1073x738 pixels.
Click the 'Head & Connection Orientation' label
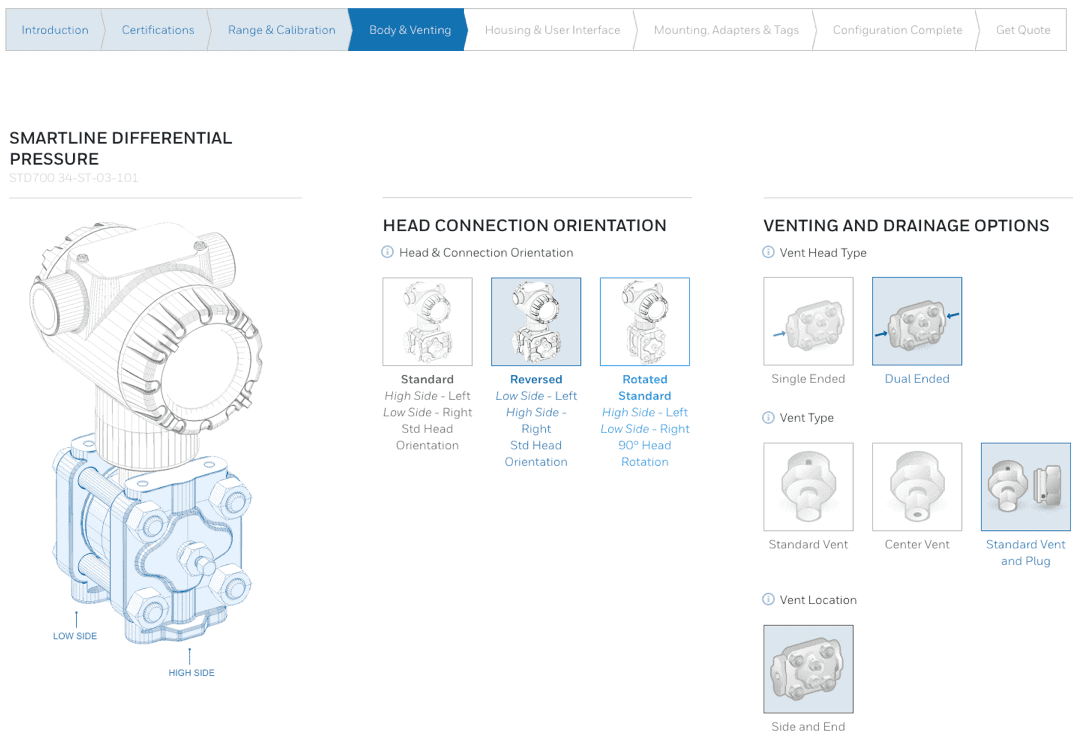click(486, 253)
